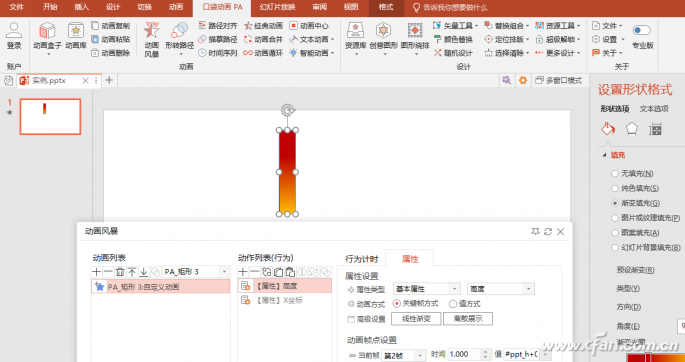Image resolution: width=685 pixels, height=362 pixels.
Task: Open the Effects pentagon tab in format pane
Action: pos(632,129)
